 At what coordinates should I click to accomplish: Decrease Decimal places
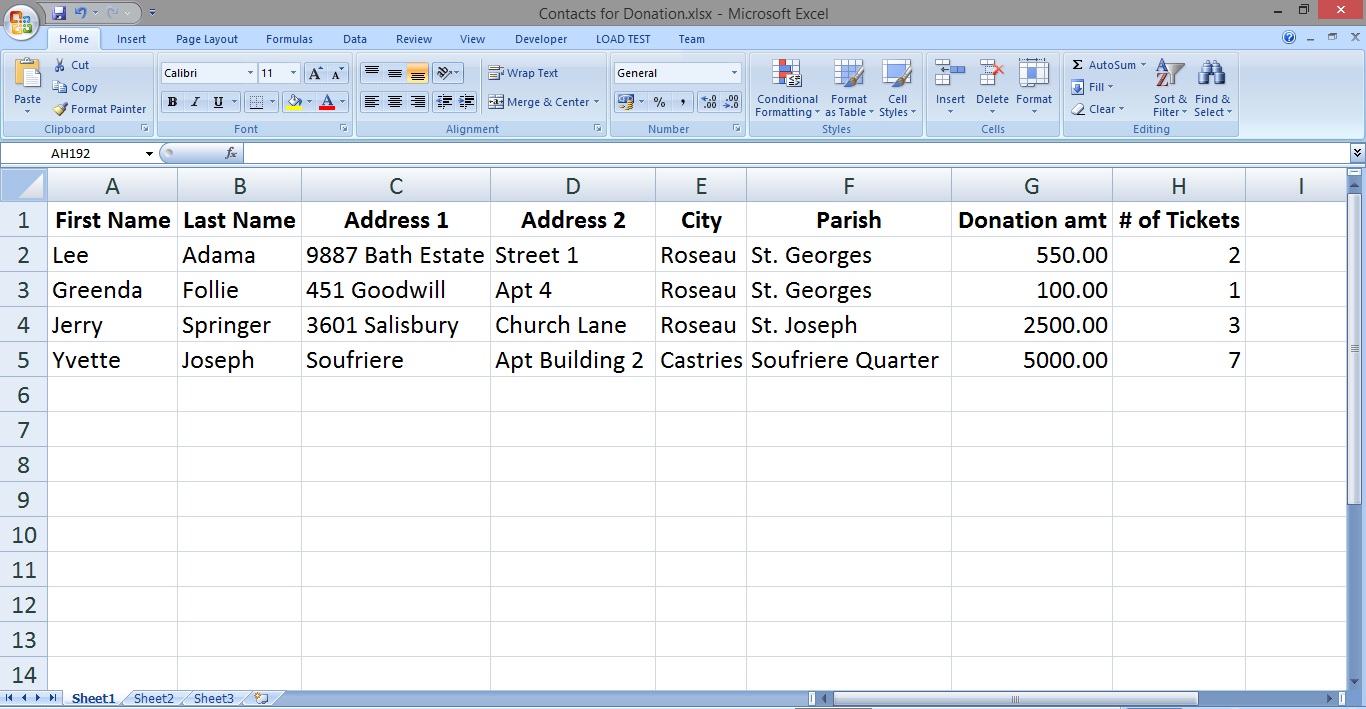coord(731,102)
